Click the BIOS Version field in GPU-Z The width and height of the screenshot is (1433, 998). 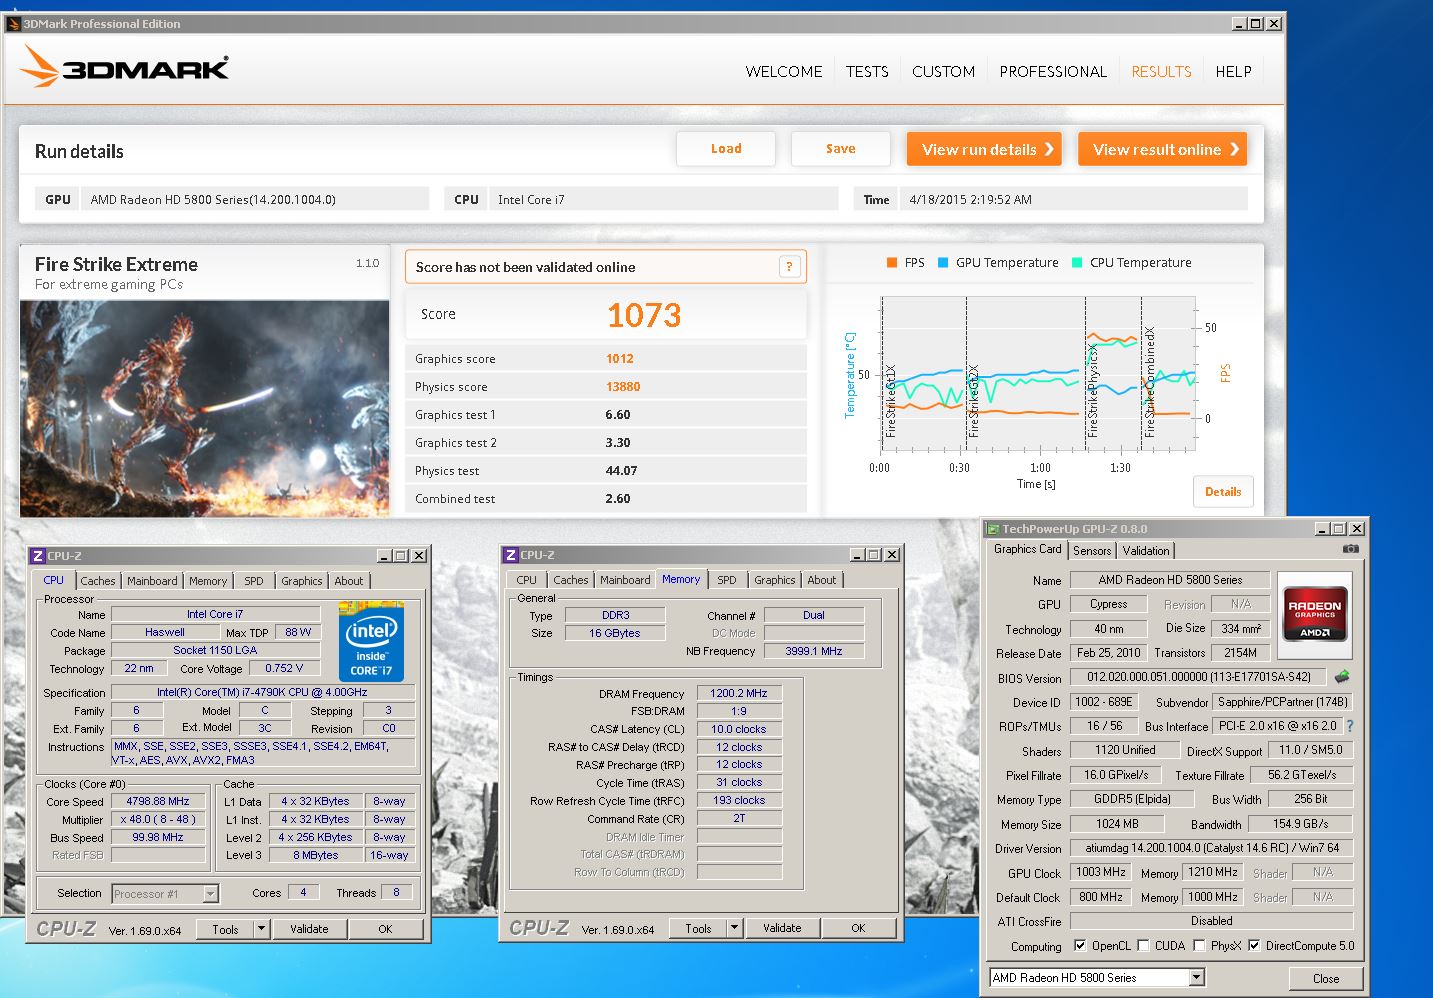[1198, 677]
